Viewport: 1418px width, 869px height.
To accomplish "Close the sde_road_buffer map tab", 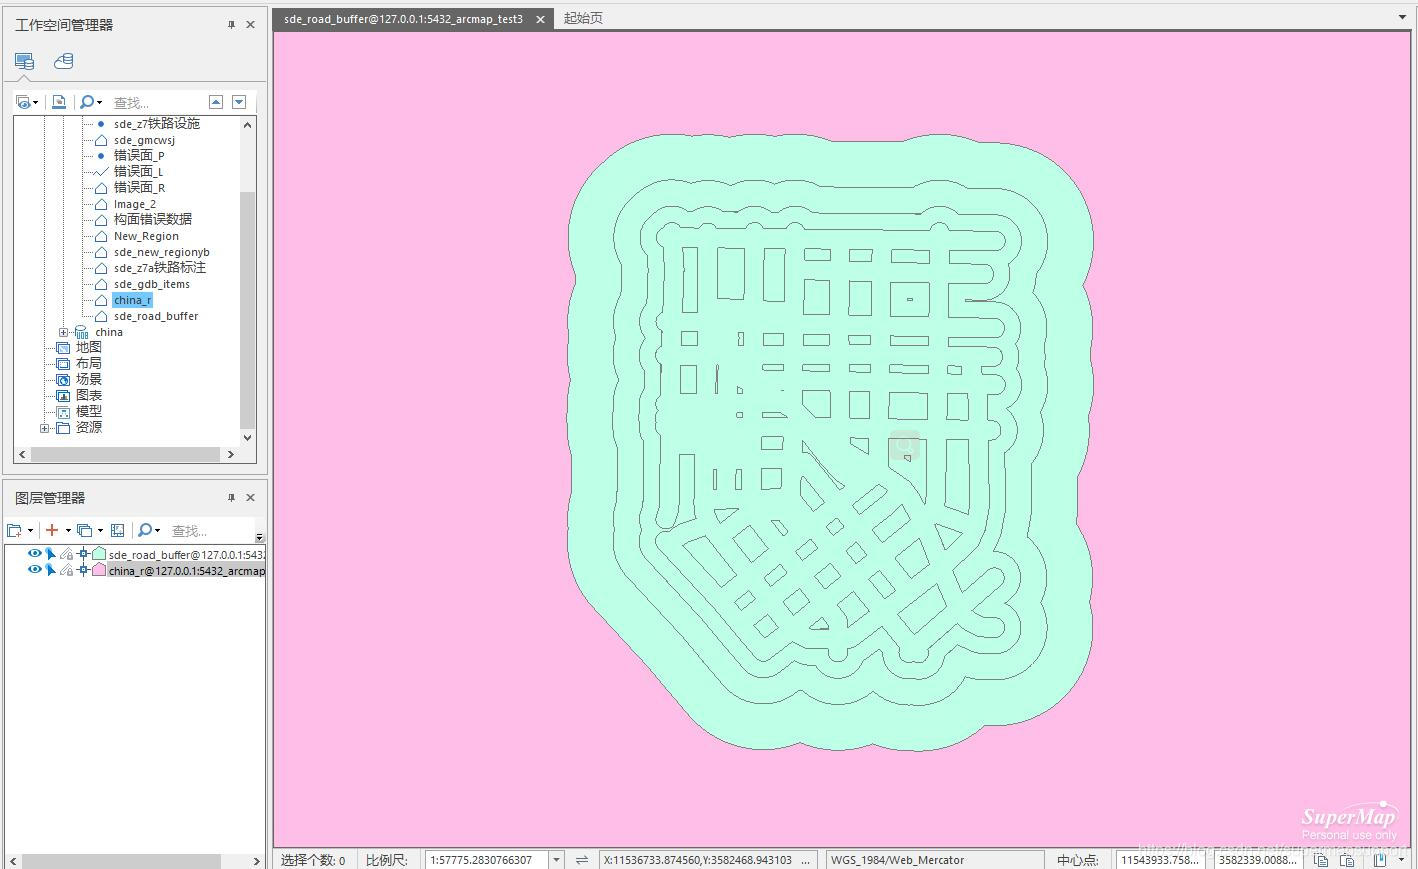I will point(540,19).
